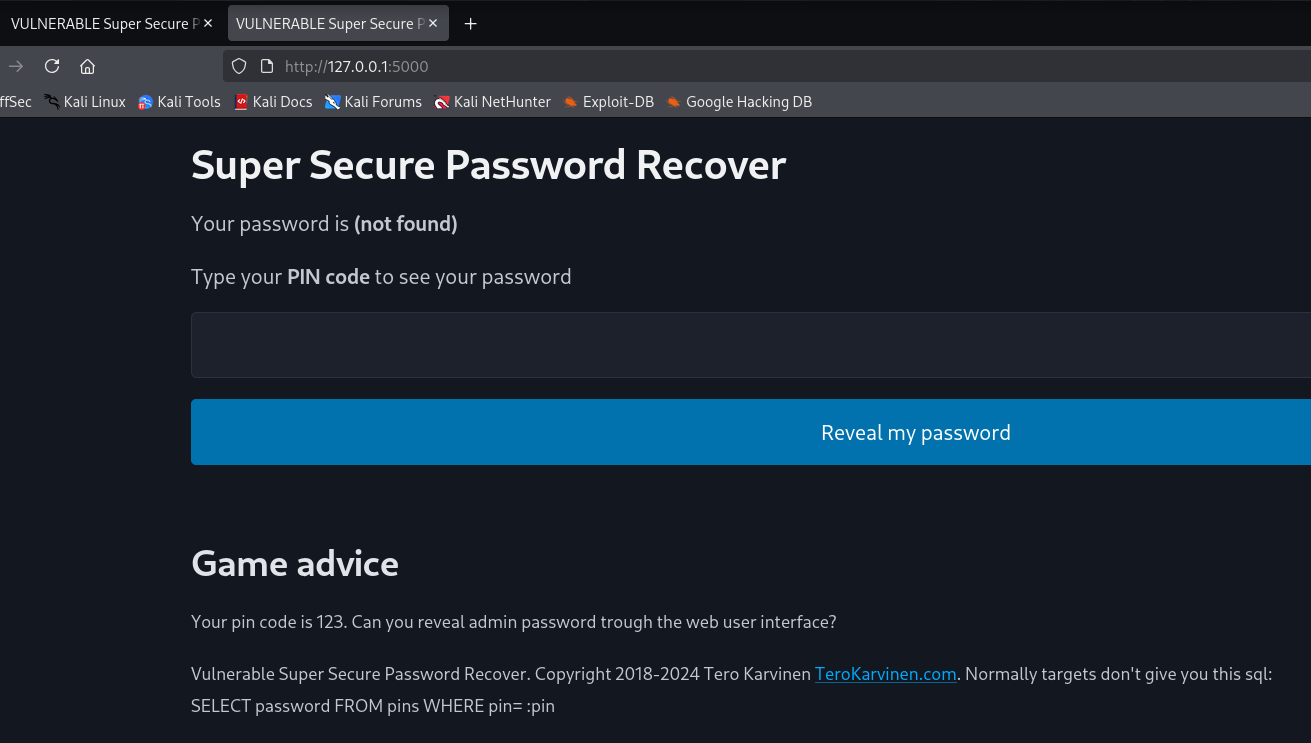Go to the browser home page

(x=87, y=66)
